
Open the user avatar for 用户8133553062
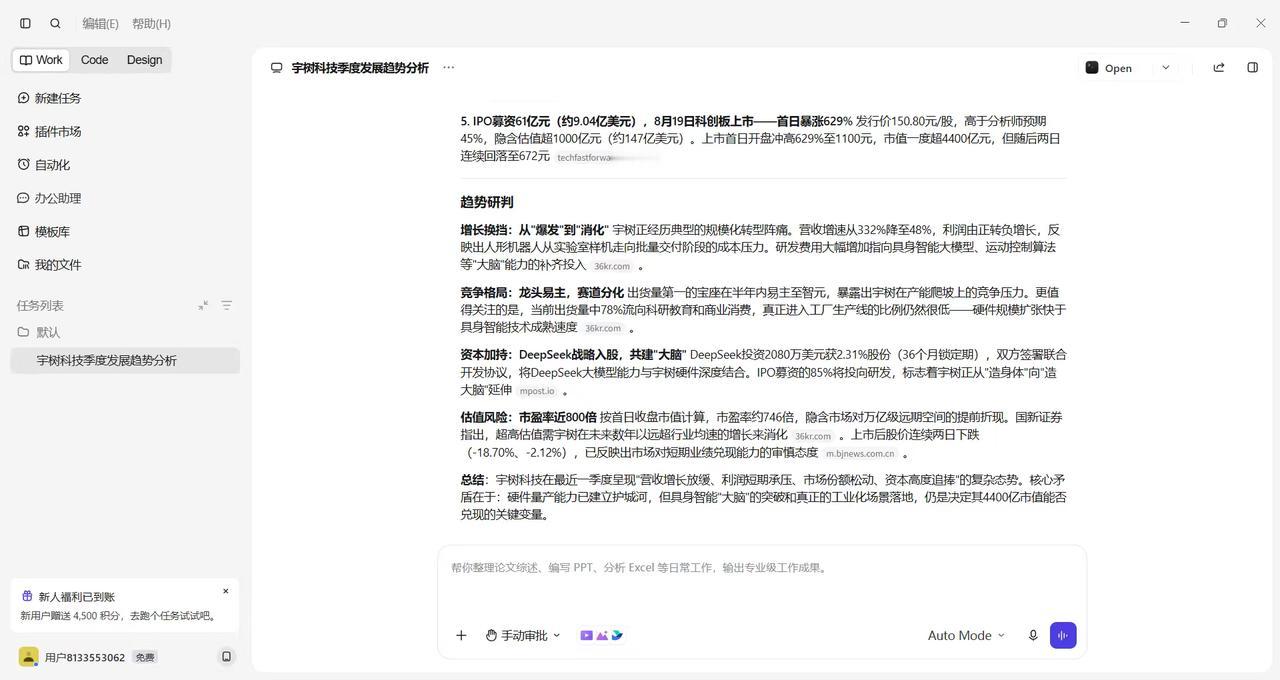[28, 657]
